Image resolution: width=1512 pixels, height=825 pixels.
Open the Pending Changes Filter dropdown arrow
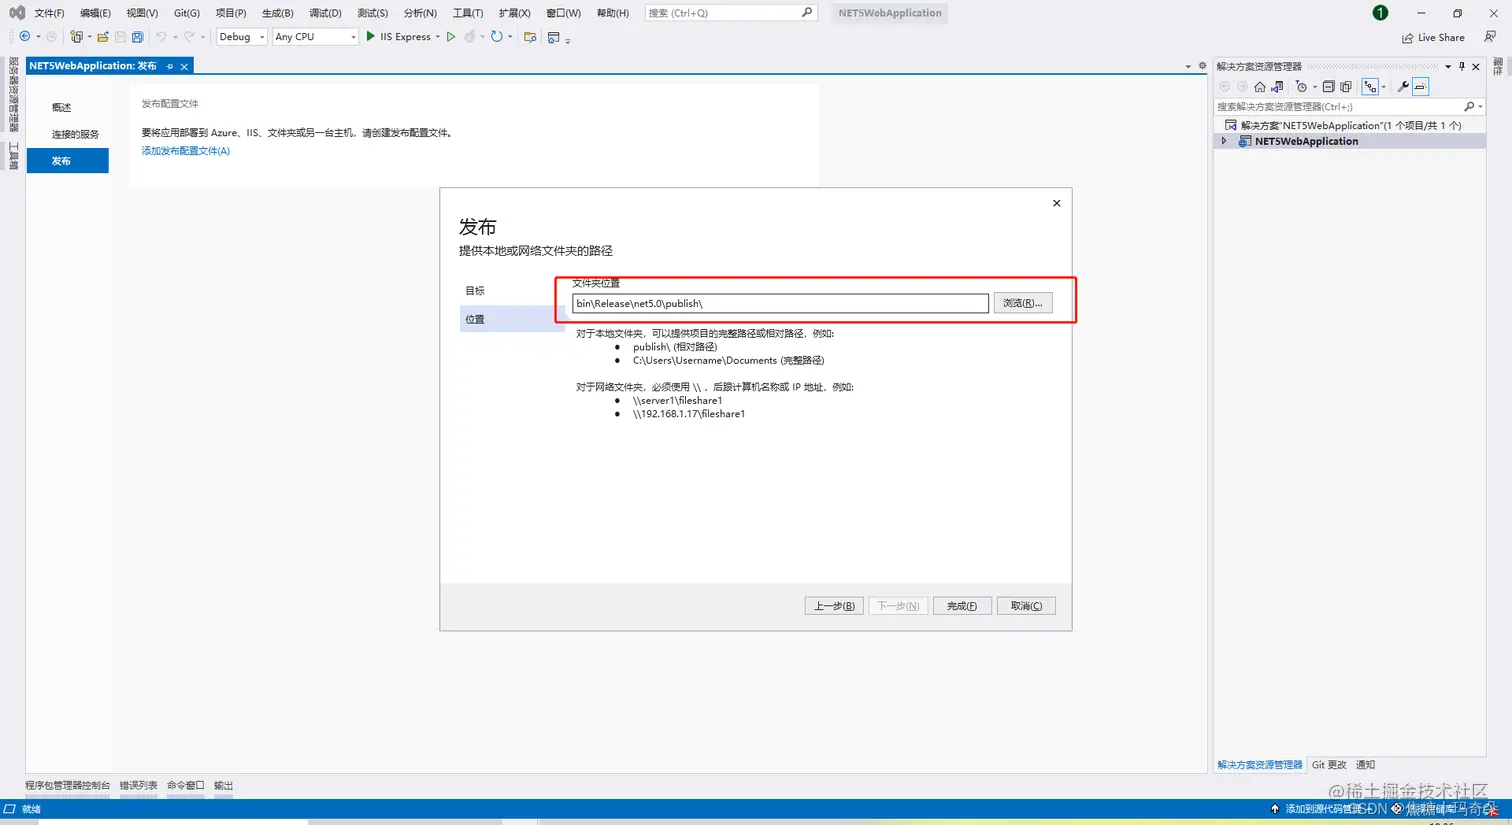point(1315,87)
